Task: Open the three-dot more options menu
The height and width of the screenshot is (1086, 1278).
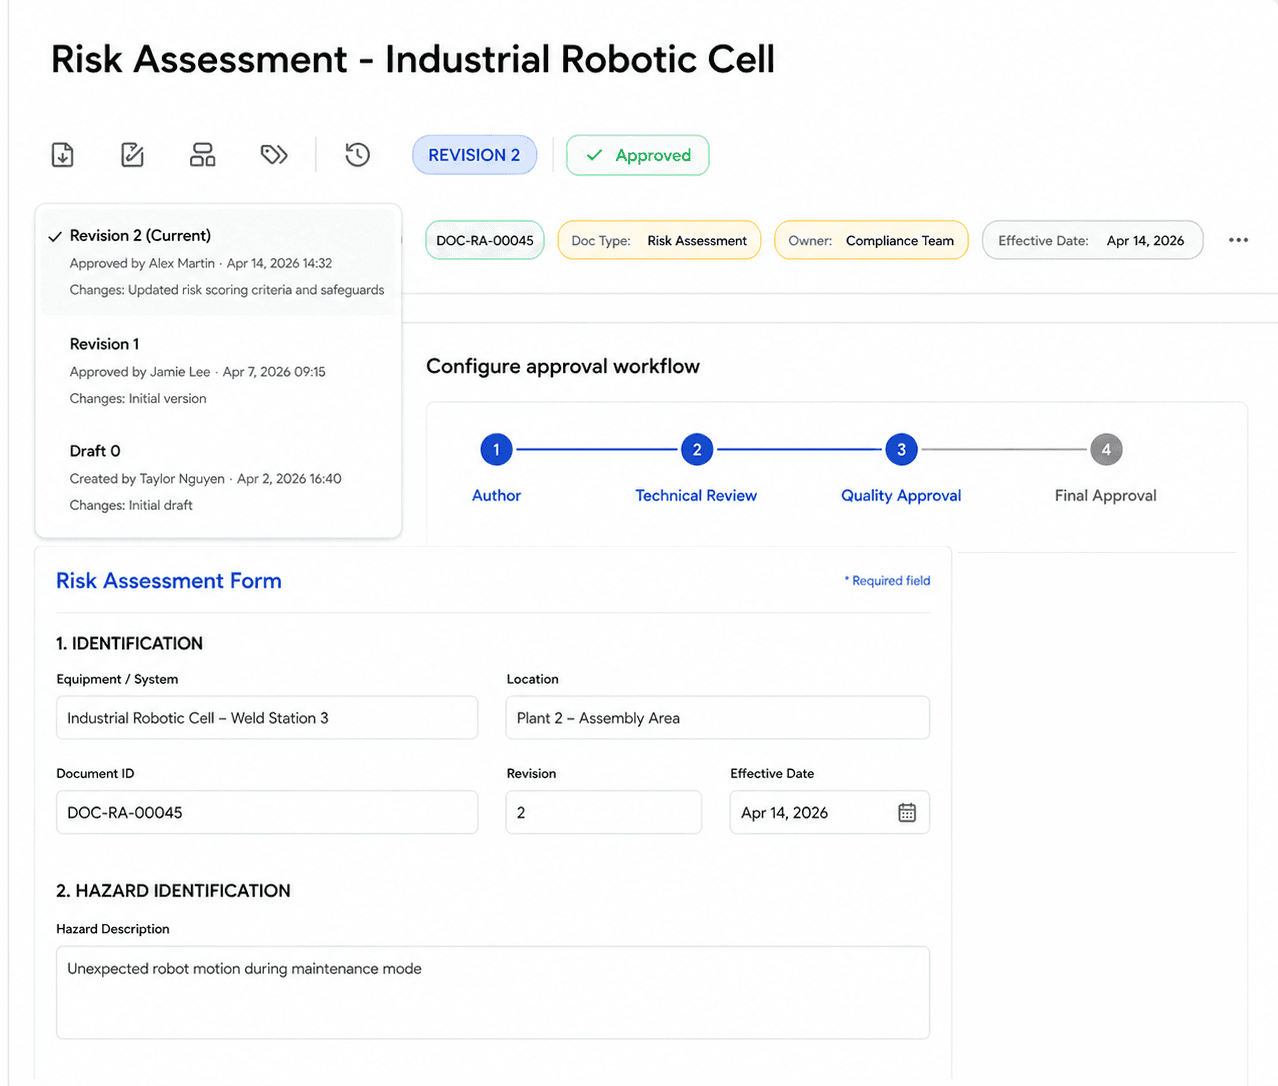Action: [1238, 240]
